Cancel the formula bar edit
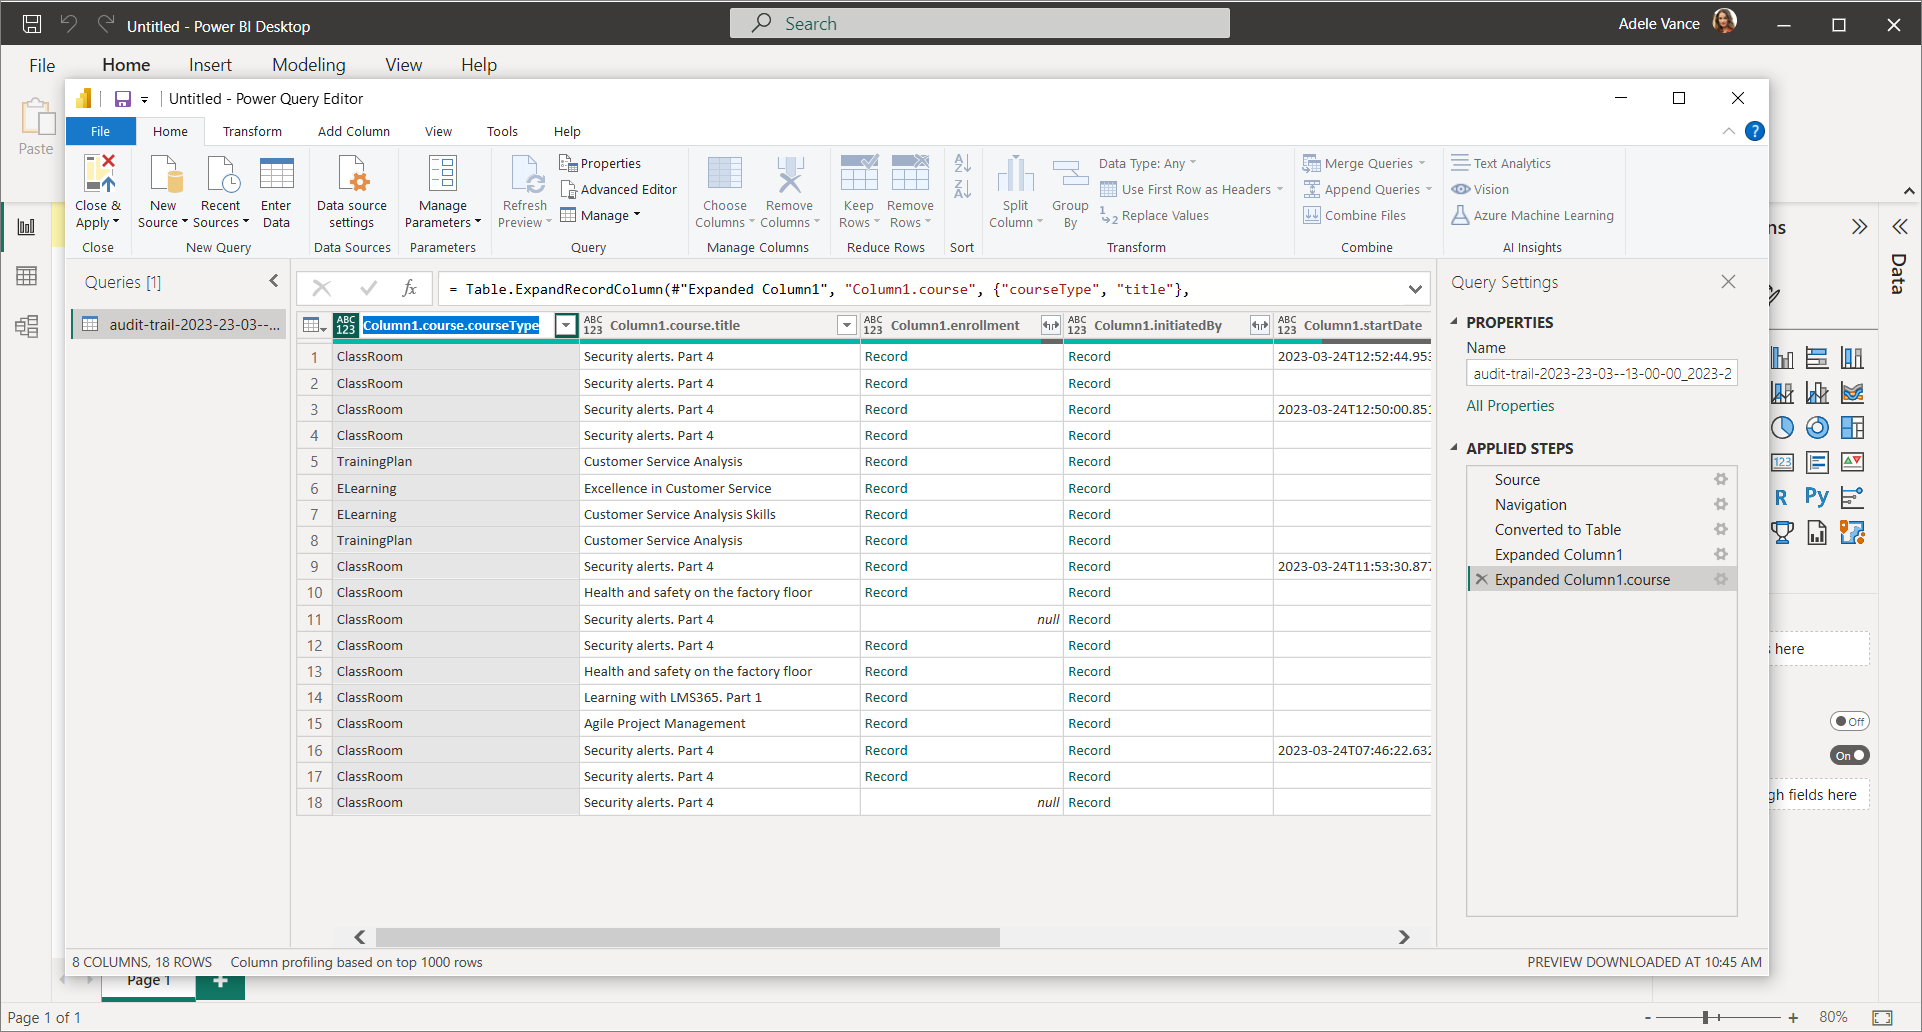Screen dimensions: 1922x1032 [321, 289]
